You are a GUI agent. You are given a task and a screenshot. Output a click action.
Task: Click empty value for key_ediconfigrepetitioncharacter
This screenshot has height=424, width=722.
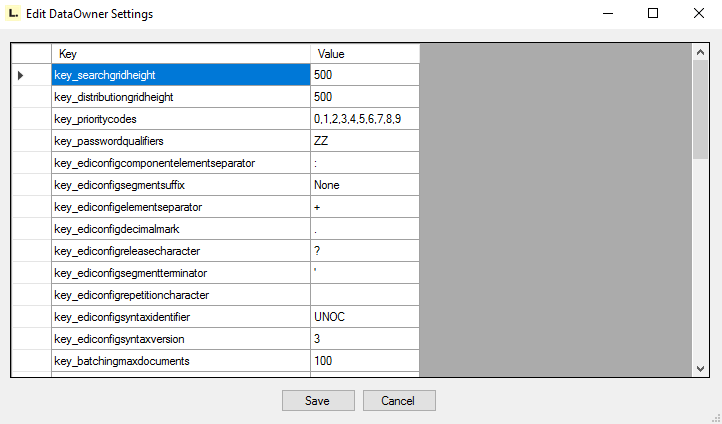364,295
